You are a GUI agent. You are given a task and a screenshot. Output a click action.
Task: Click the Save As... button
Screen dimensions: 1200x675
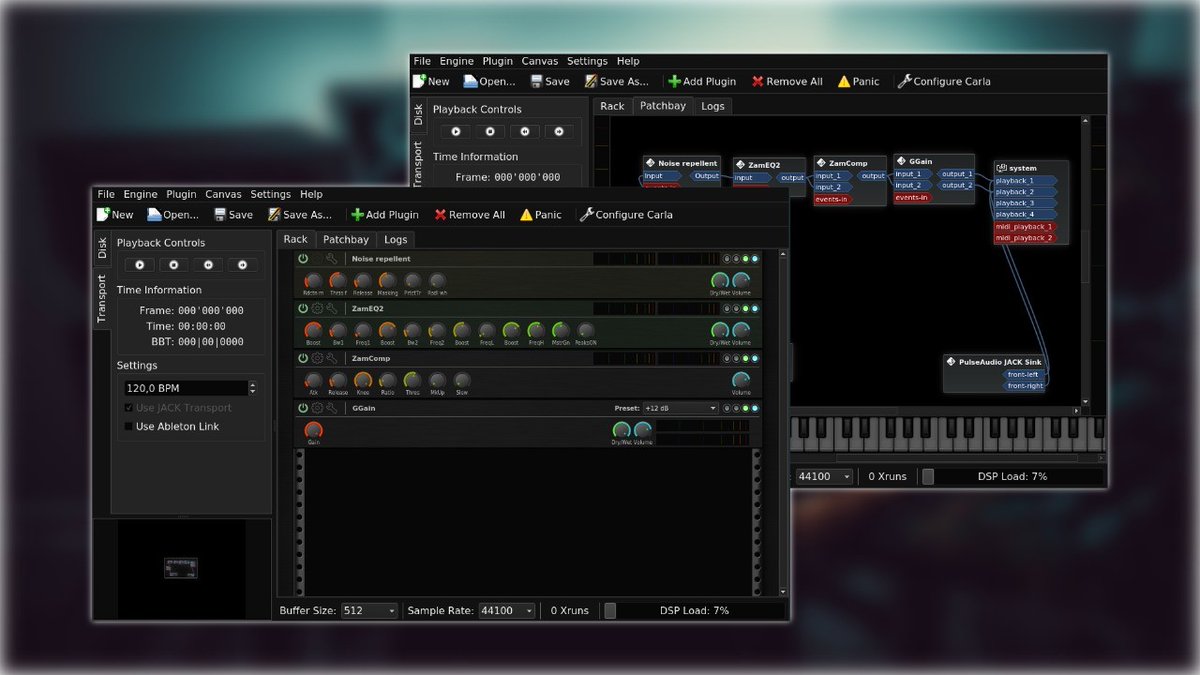pos(301,214)
